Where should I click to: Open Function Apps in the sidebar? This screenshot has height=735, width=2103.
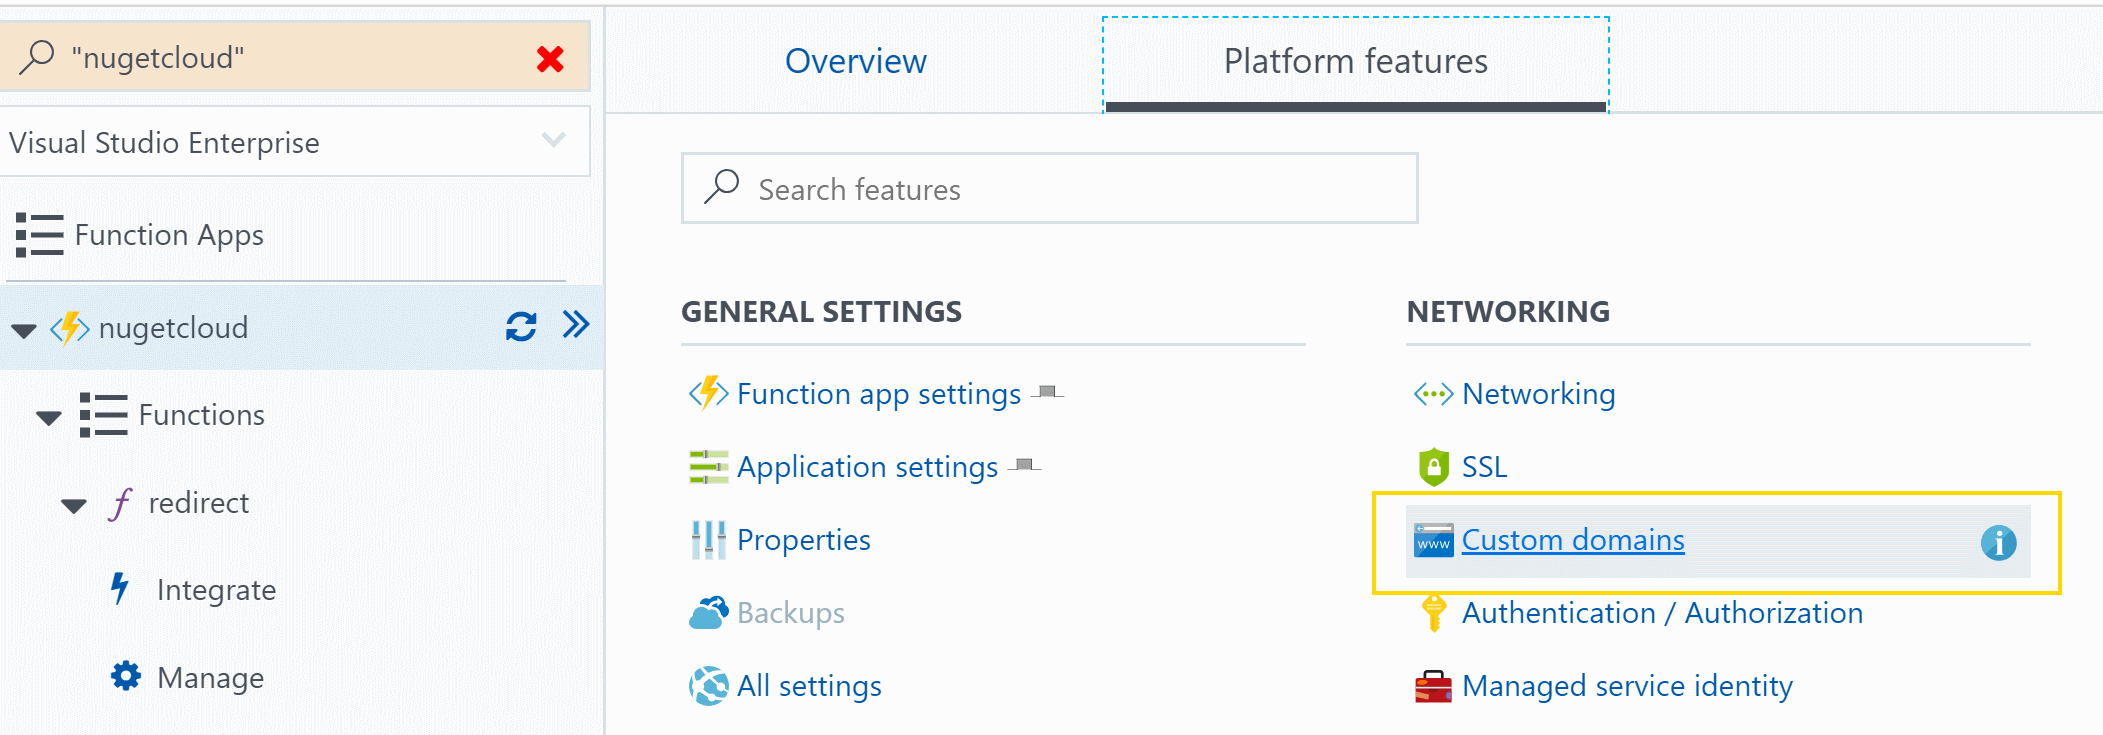(x=169, y=235)
